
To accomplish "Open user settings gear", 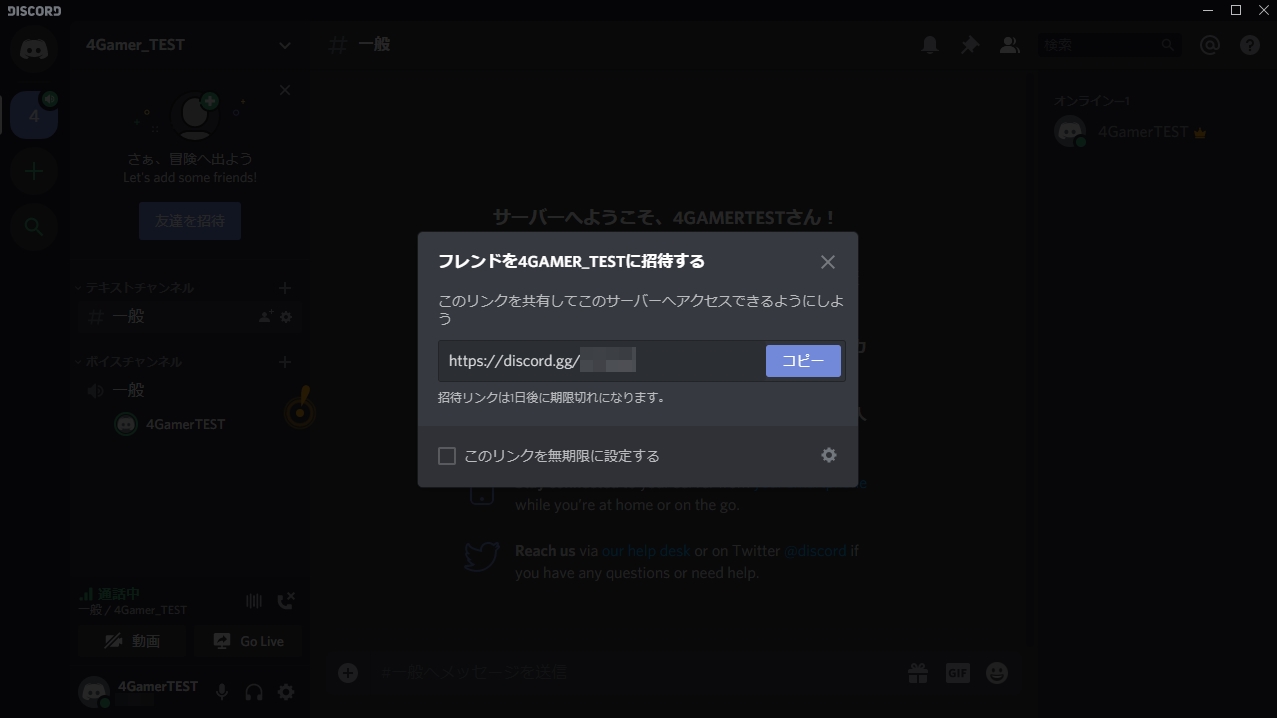I will coord(286,692).
